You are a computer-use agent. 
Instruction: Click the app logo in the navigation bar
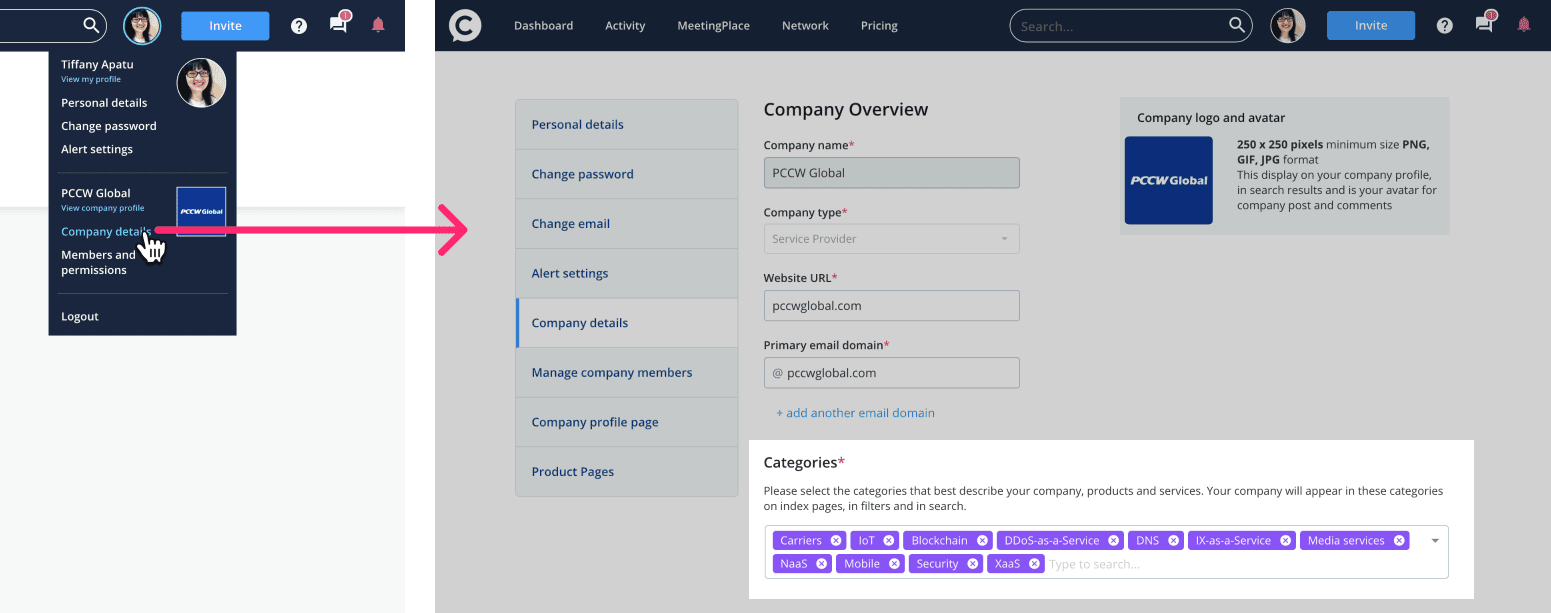pos(465,26)
